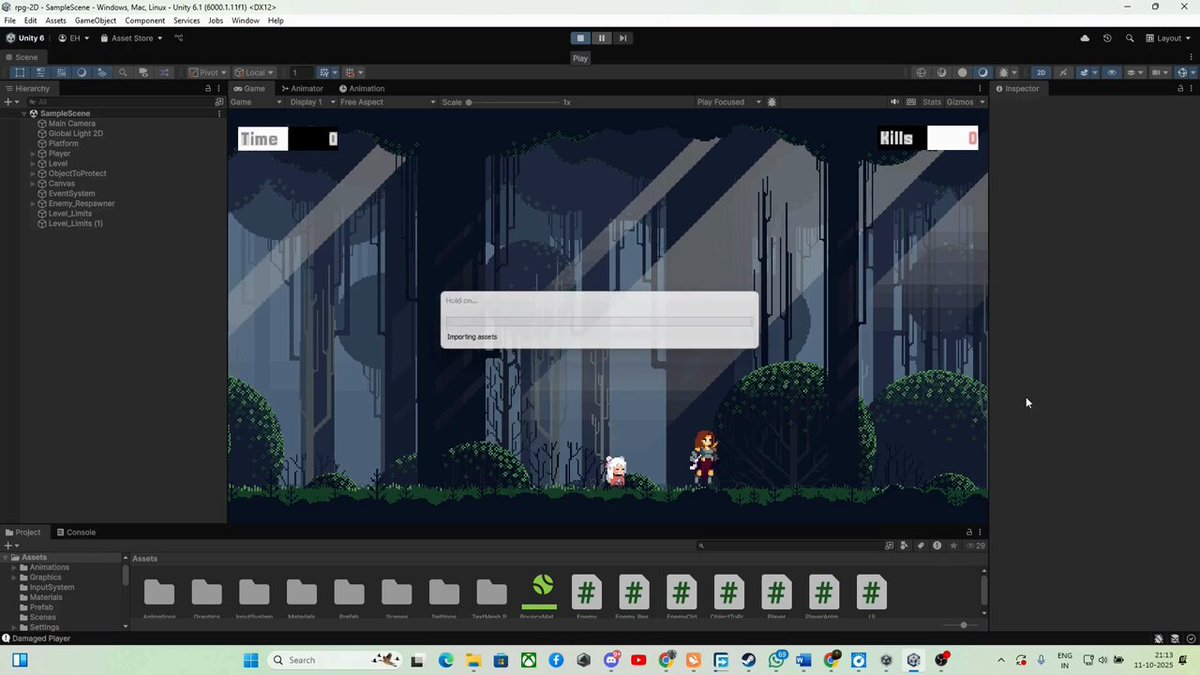Mute game audio with the speaker icon
The width and height of the screenshot is (1200, 675).
click(895, 102)
